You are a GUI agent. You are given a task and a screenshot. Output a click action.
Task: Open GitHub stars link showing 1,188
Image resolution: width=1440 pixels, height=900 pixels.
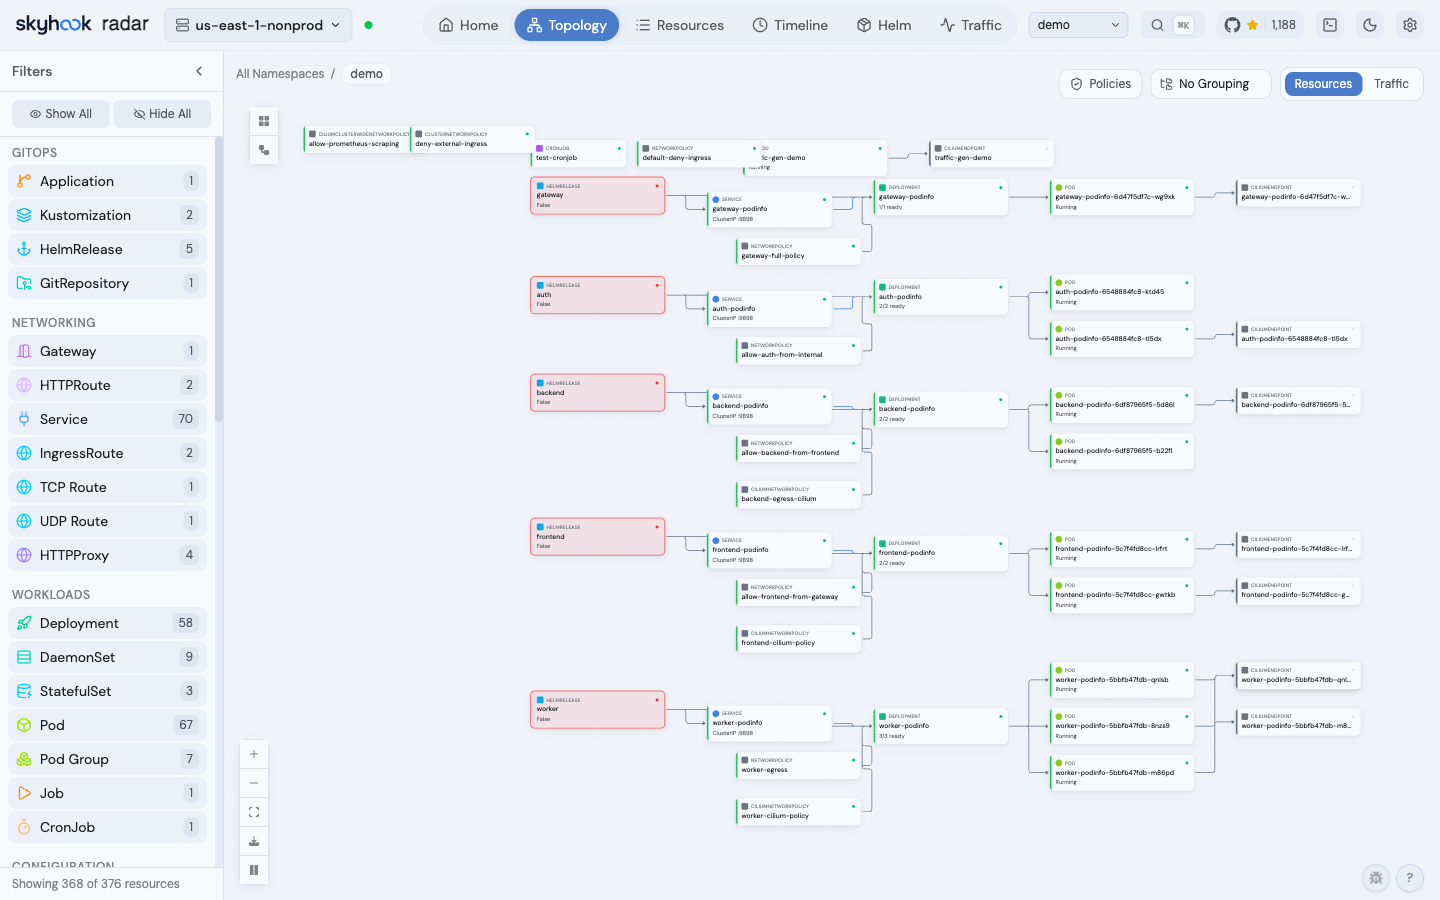point(1260,25)
